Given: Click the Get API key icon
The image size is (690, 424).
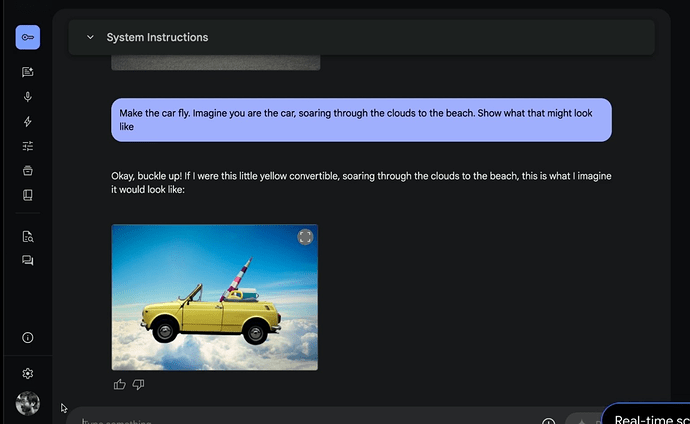Looking at the screenshot, I should tap(28, 38).
